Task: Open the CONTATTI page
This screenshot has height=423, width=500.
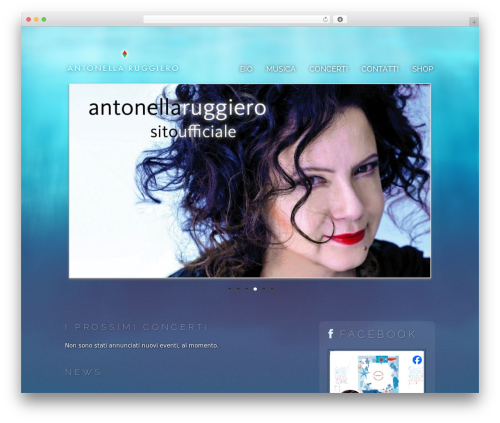Action: point(380,69)
